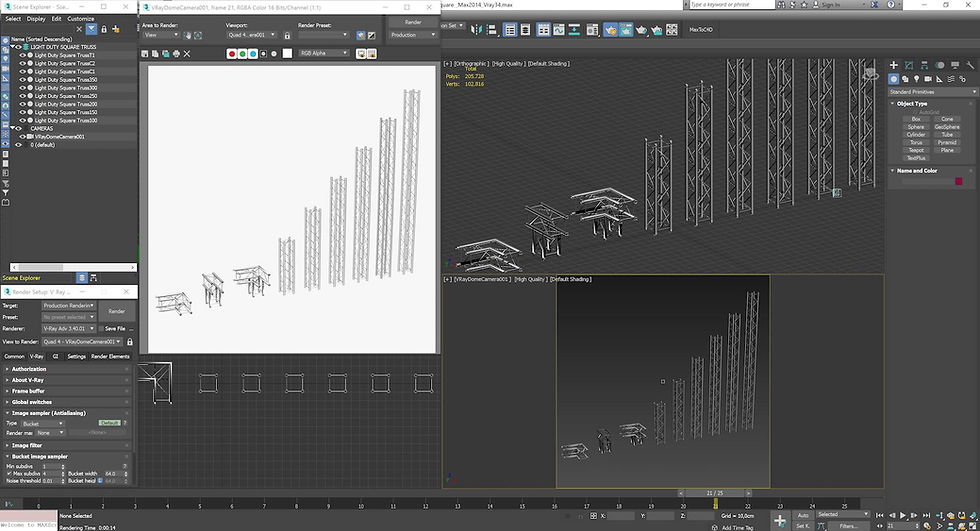Click the Render button in Render Setup

coord(116,311)
